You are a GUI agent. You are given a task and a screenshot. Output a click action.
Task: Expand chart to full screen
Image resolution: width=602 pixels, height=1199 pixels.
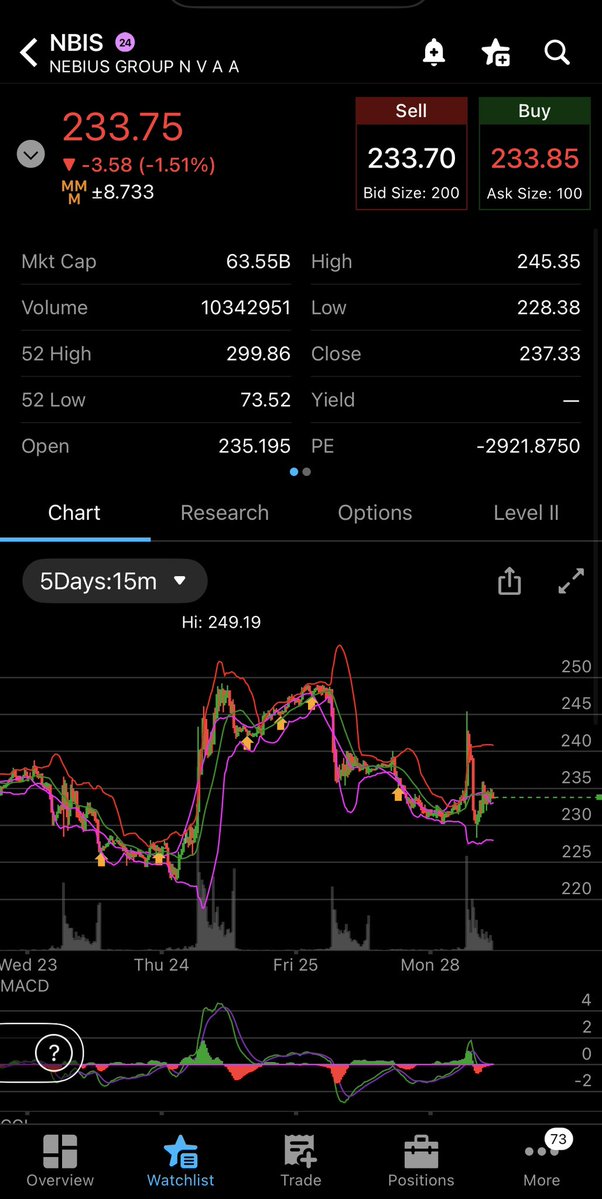coord(571,581)
